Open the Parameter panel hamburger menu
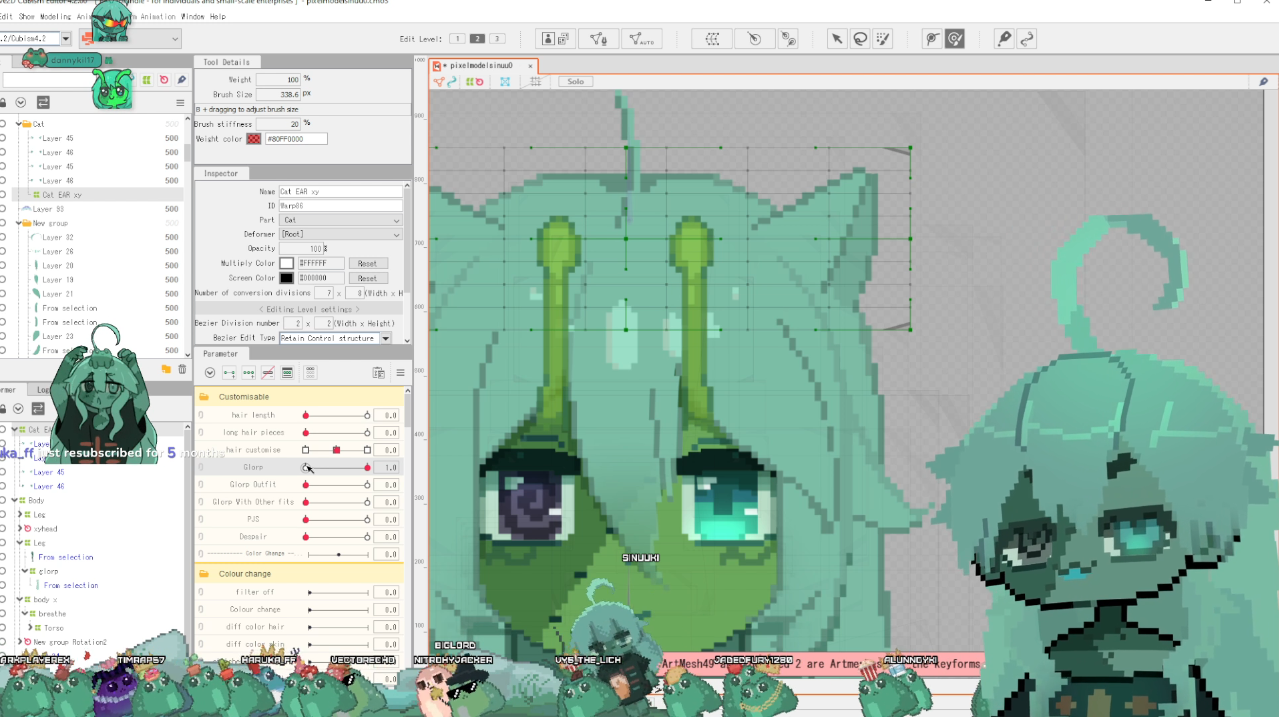 pyautogui.click(x=398, y=373)
